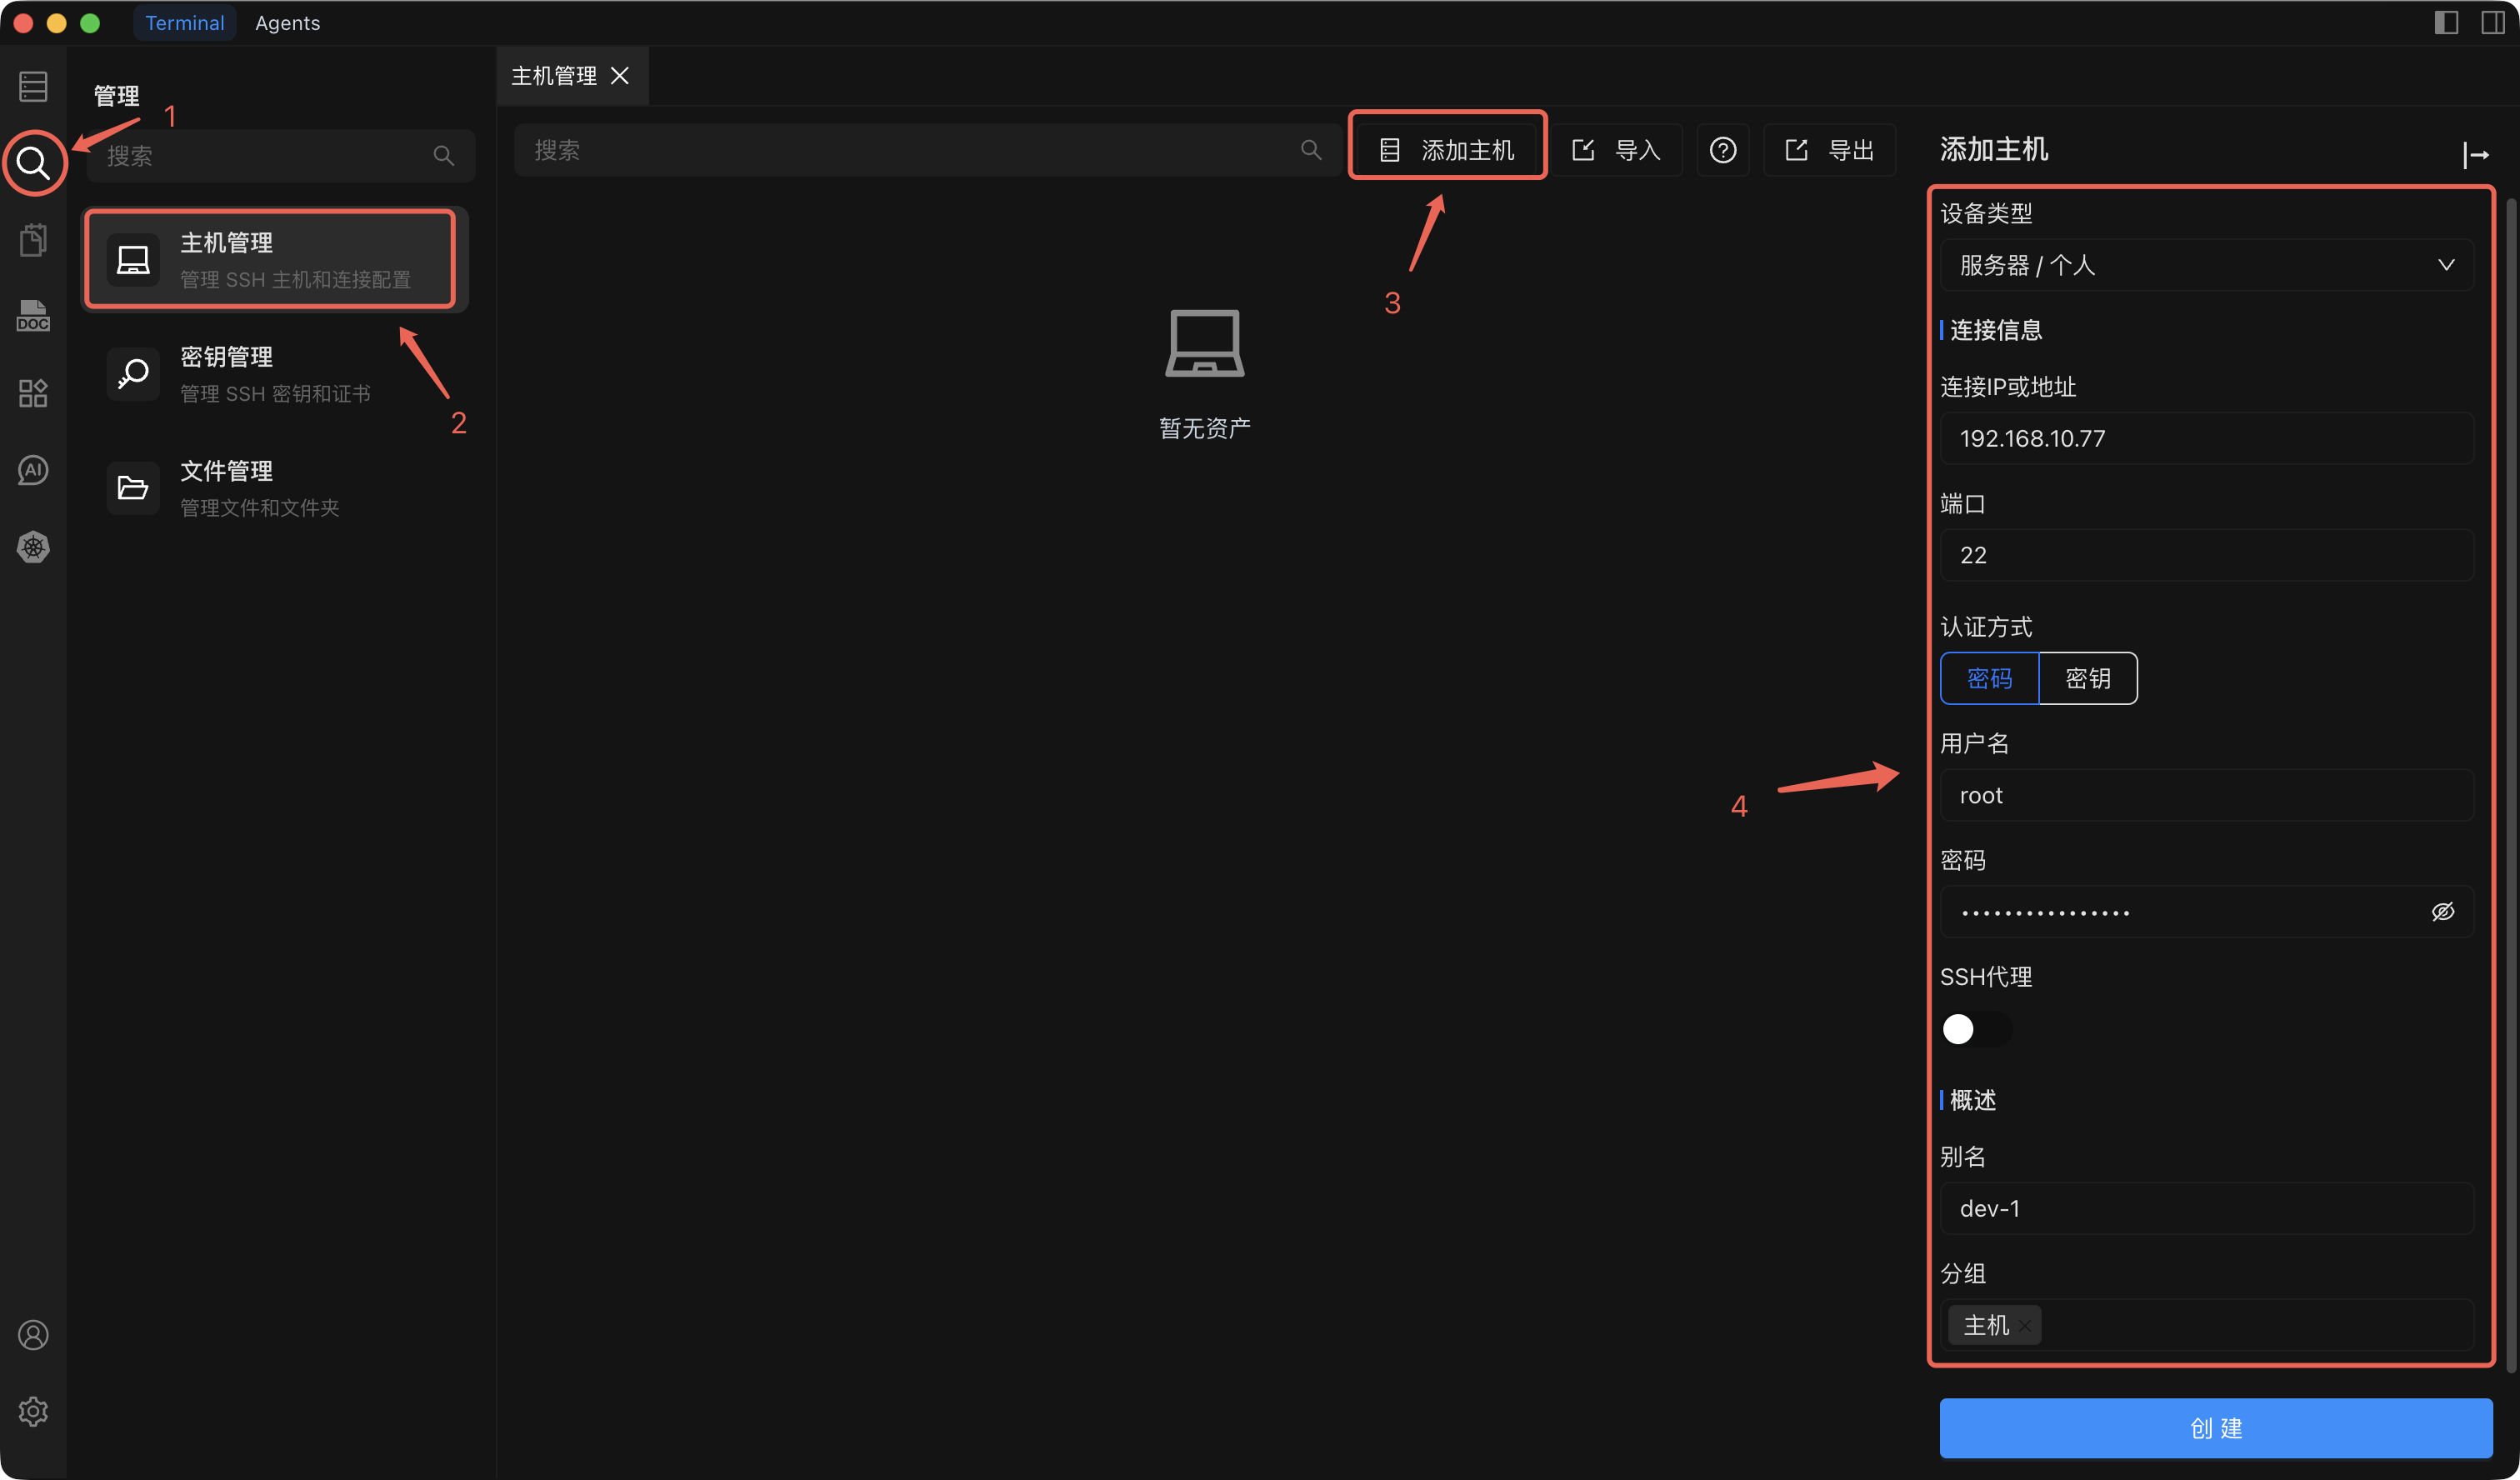This screenshot has height=1480, width=2520.
Task: Collapse the 添加主机 panel with arrow icon
Action: pos(2475,154)
